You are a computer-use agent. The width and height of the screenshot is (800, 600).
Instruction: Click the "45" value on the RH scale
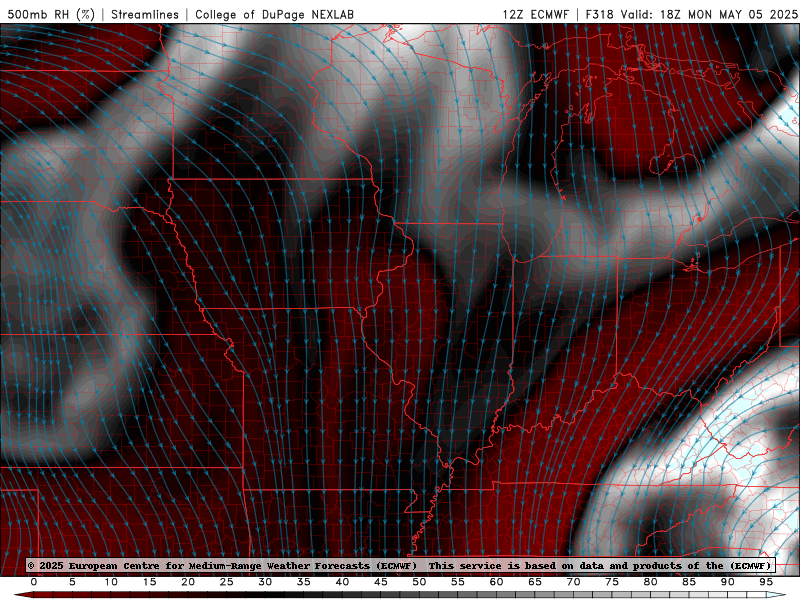pyautogui.click(x=381, y=582)
